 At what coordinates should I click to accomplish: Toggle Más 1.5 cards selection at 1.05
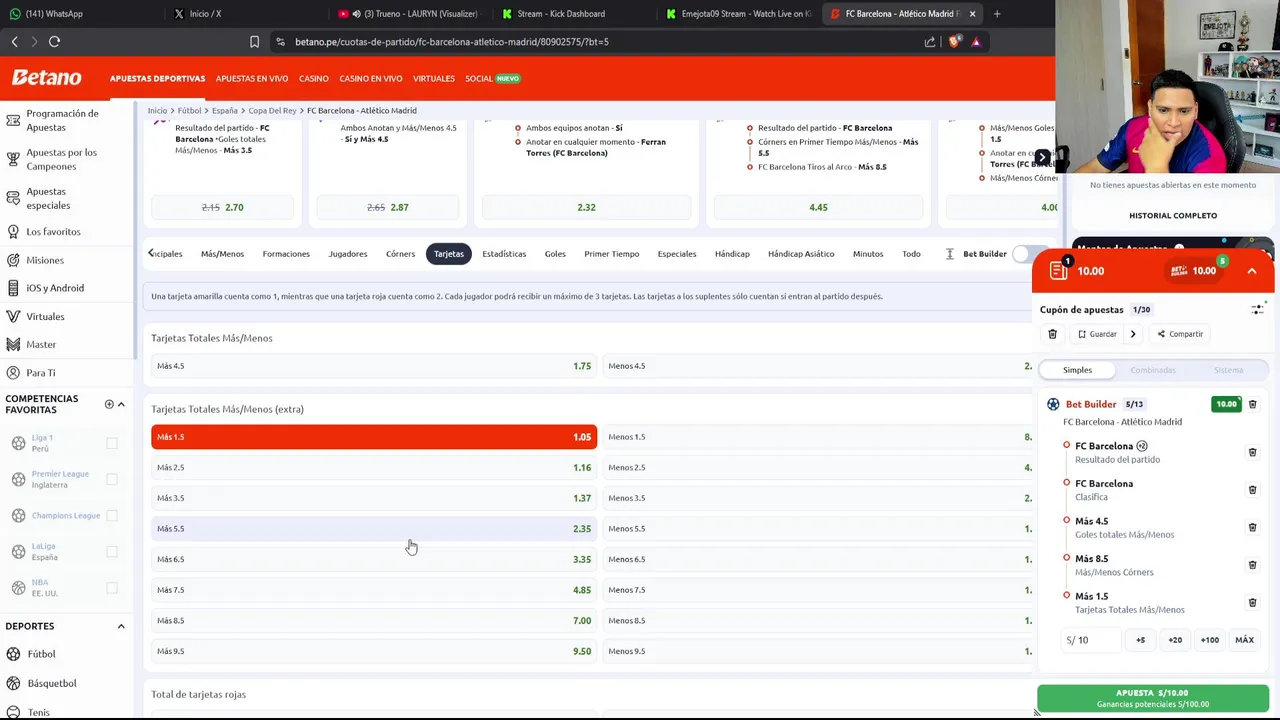(374, 437)
